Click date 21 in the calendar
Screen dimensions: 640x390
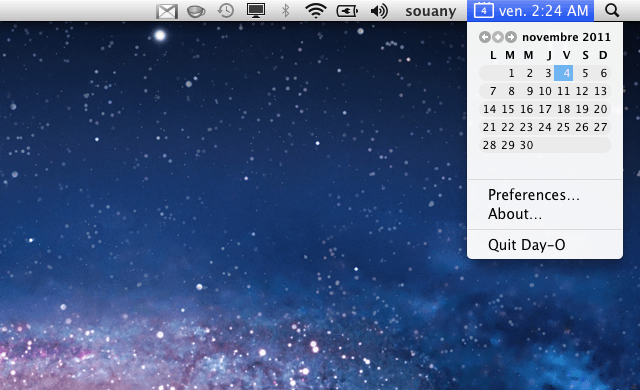(489, 127)
